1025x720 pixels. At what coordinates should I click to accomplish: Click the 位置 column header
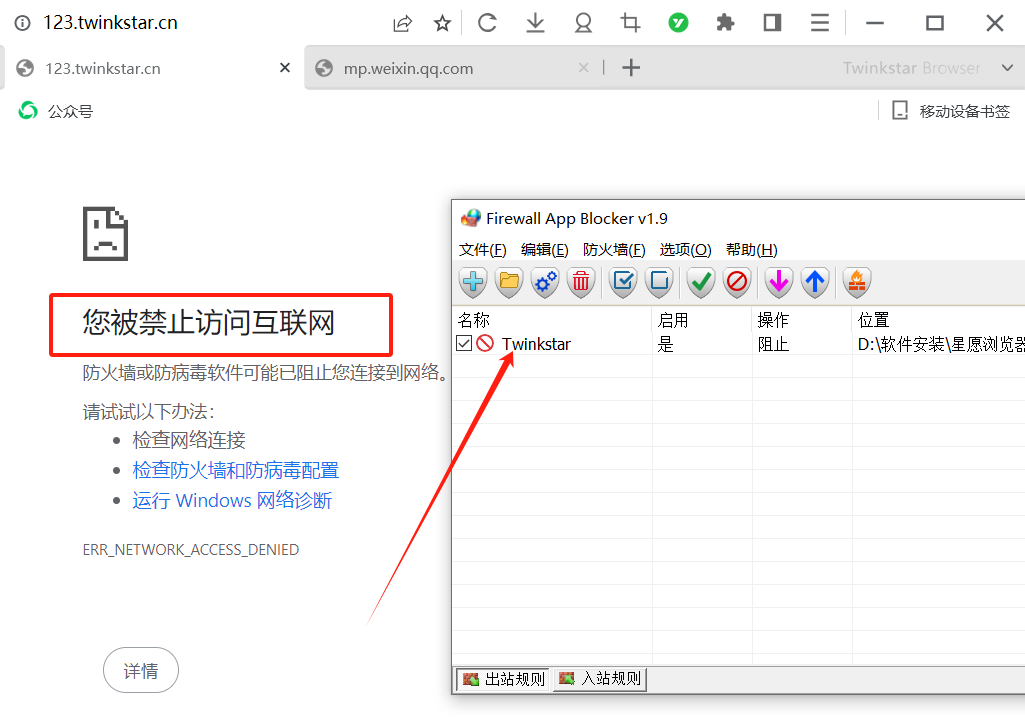tap(939, 320)
